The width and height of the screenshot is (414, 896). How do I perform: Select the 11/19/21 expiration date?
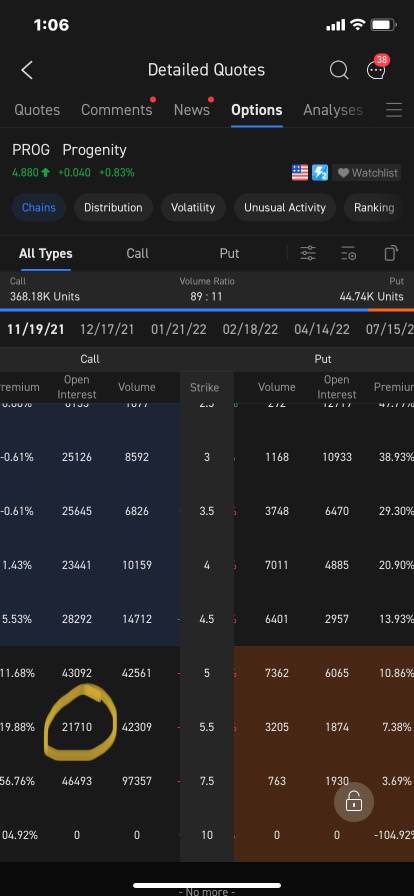[36, 329]
